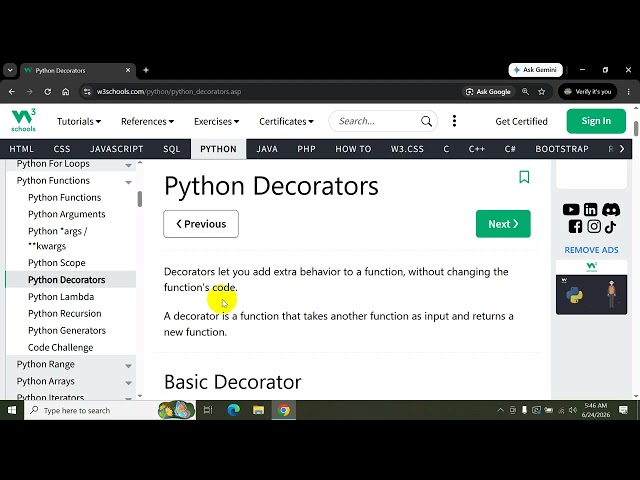
Task: Click the Task View taskbar icon
Action: coord(208,410)
